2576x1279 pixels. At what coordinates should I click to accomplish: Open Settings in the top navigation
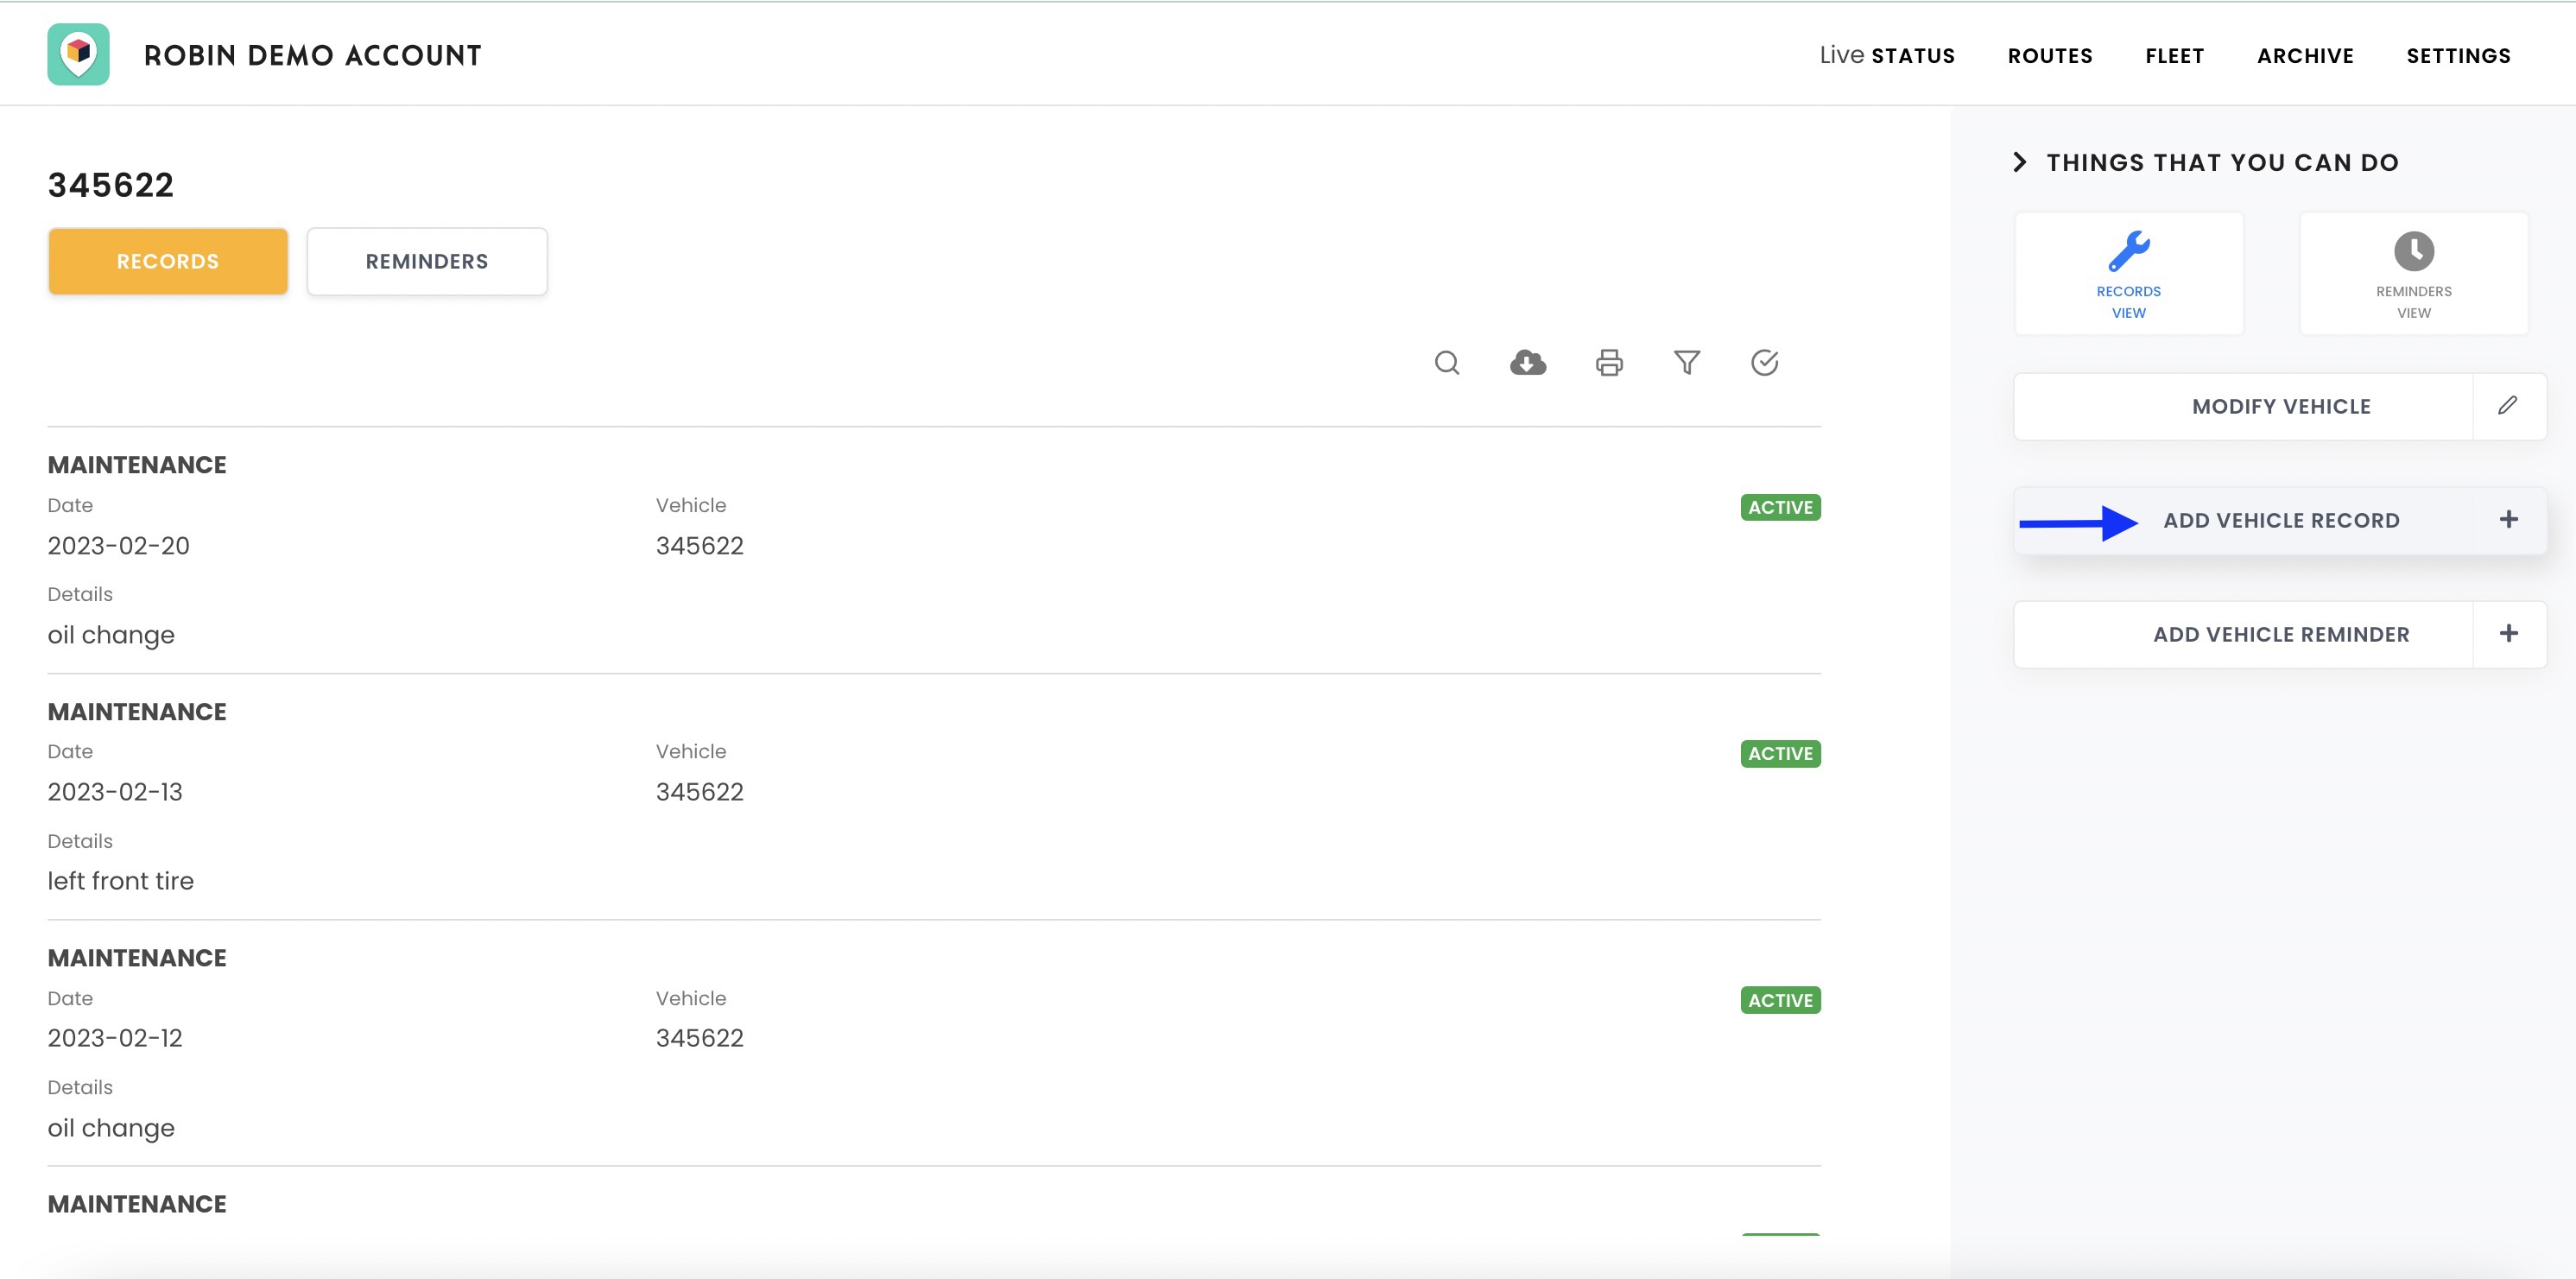[x=2458, y=56]
